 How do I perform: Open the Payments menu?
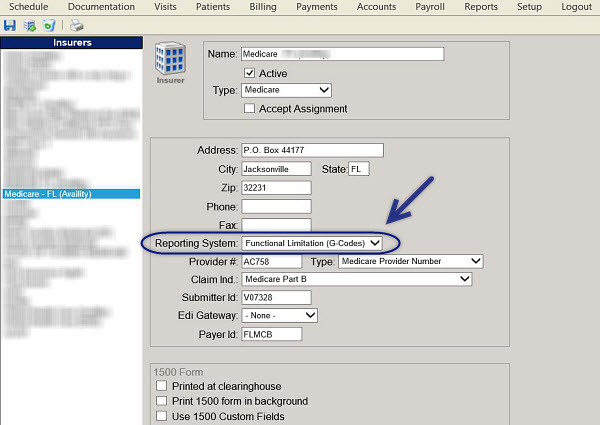[317, 7]
